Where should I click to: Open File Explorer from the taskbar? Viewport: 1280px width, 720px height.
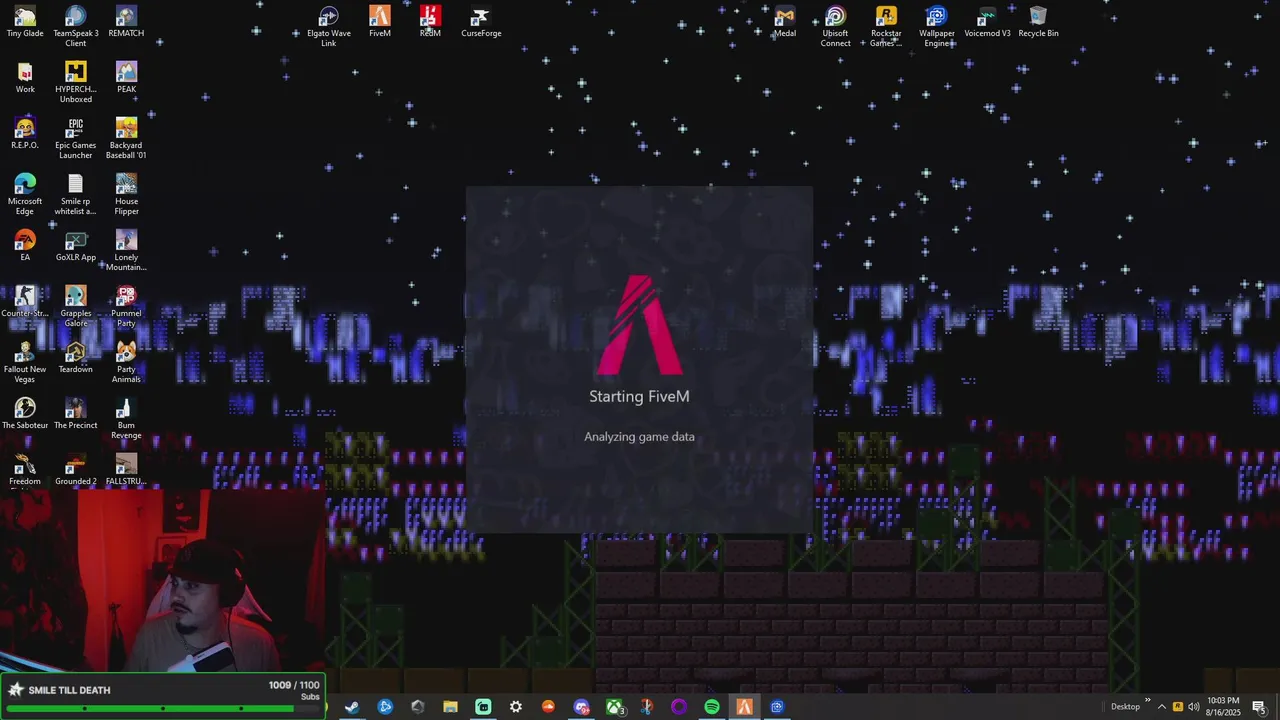point(450,707)
